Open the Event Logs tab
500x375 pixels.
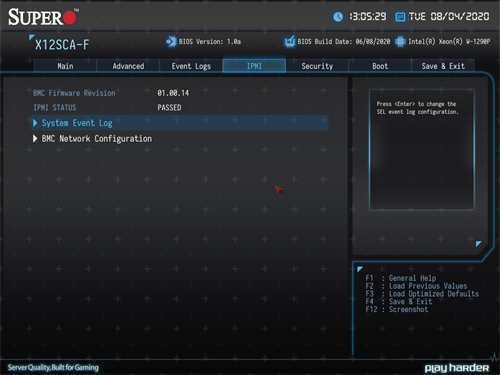[191, 66]
